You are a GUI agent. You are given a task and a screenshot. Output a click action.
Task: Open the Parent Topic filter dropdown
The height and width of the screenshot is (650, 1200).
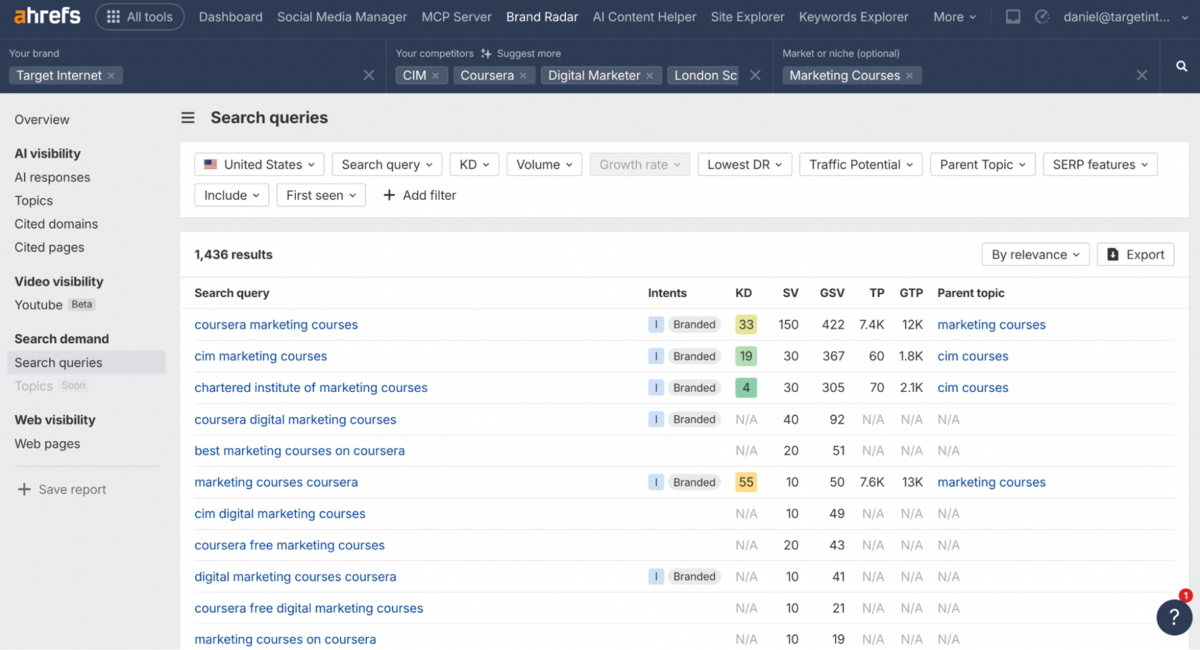click(x=983, y=165)
